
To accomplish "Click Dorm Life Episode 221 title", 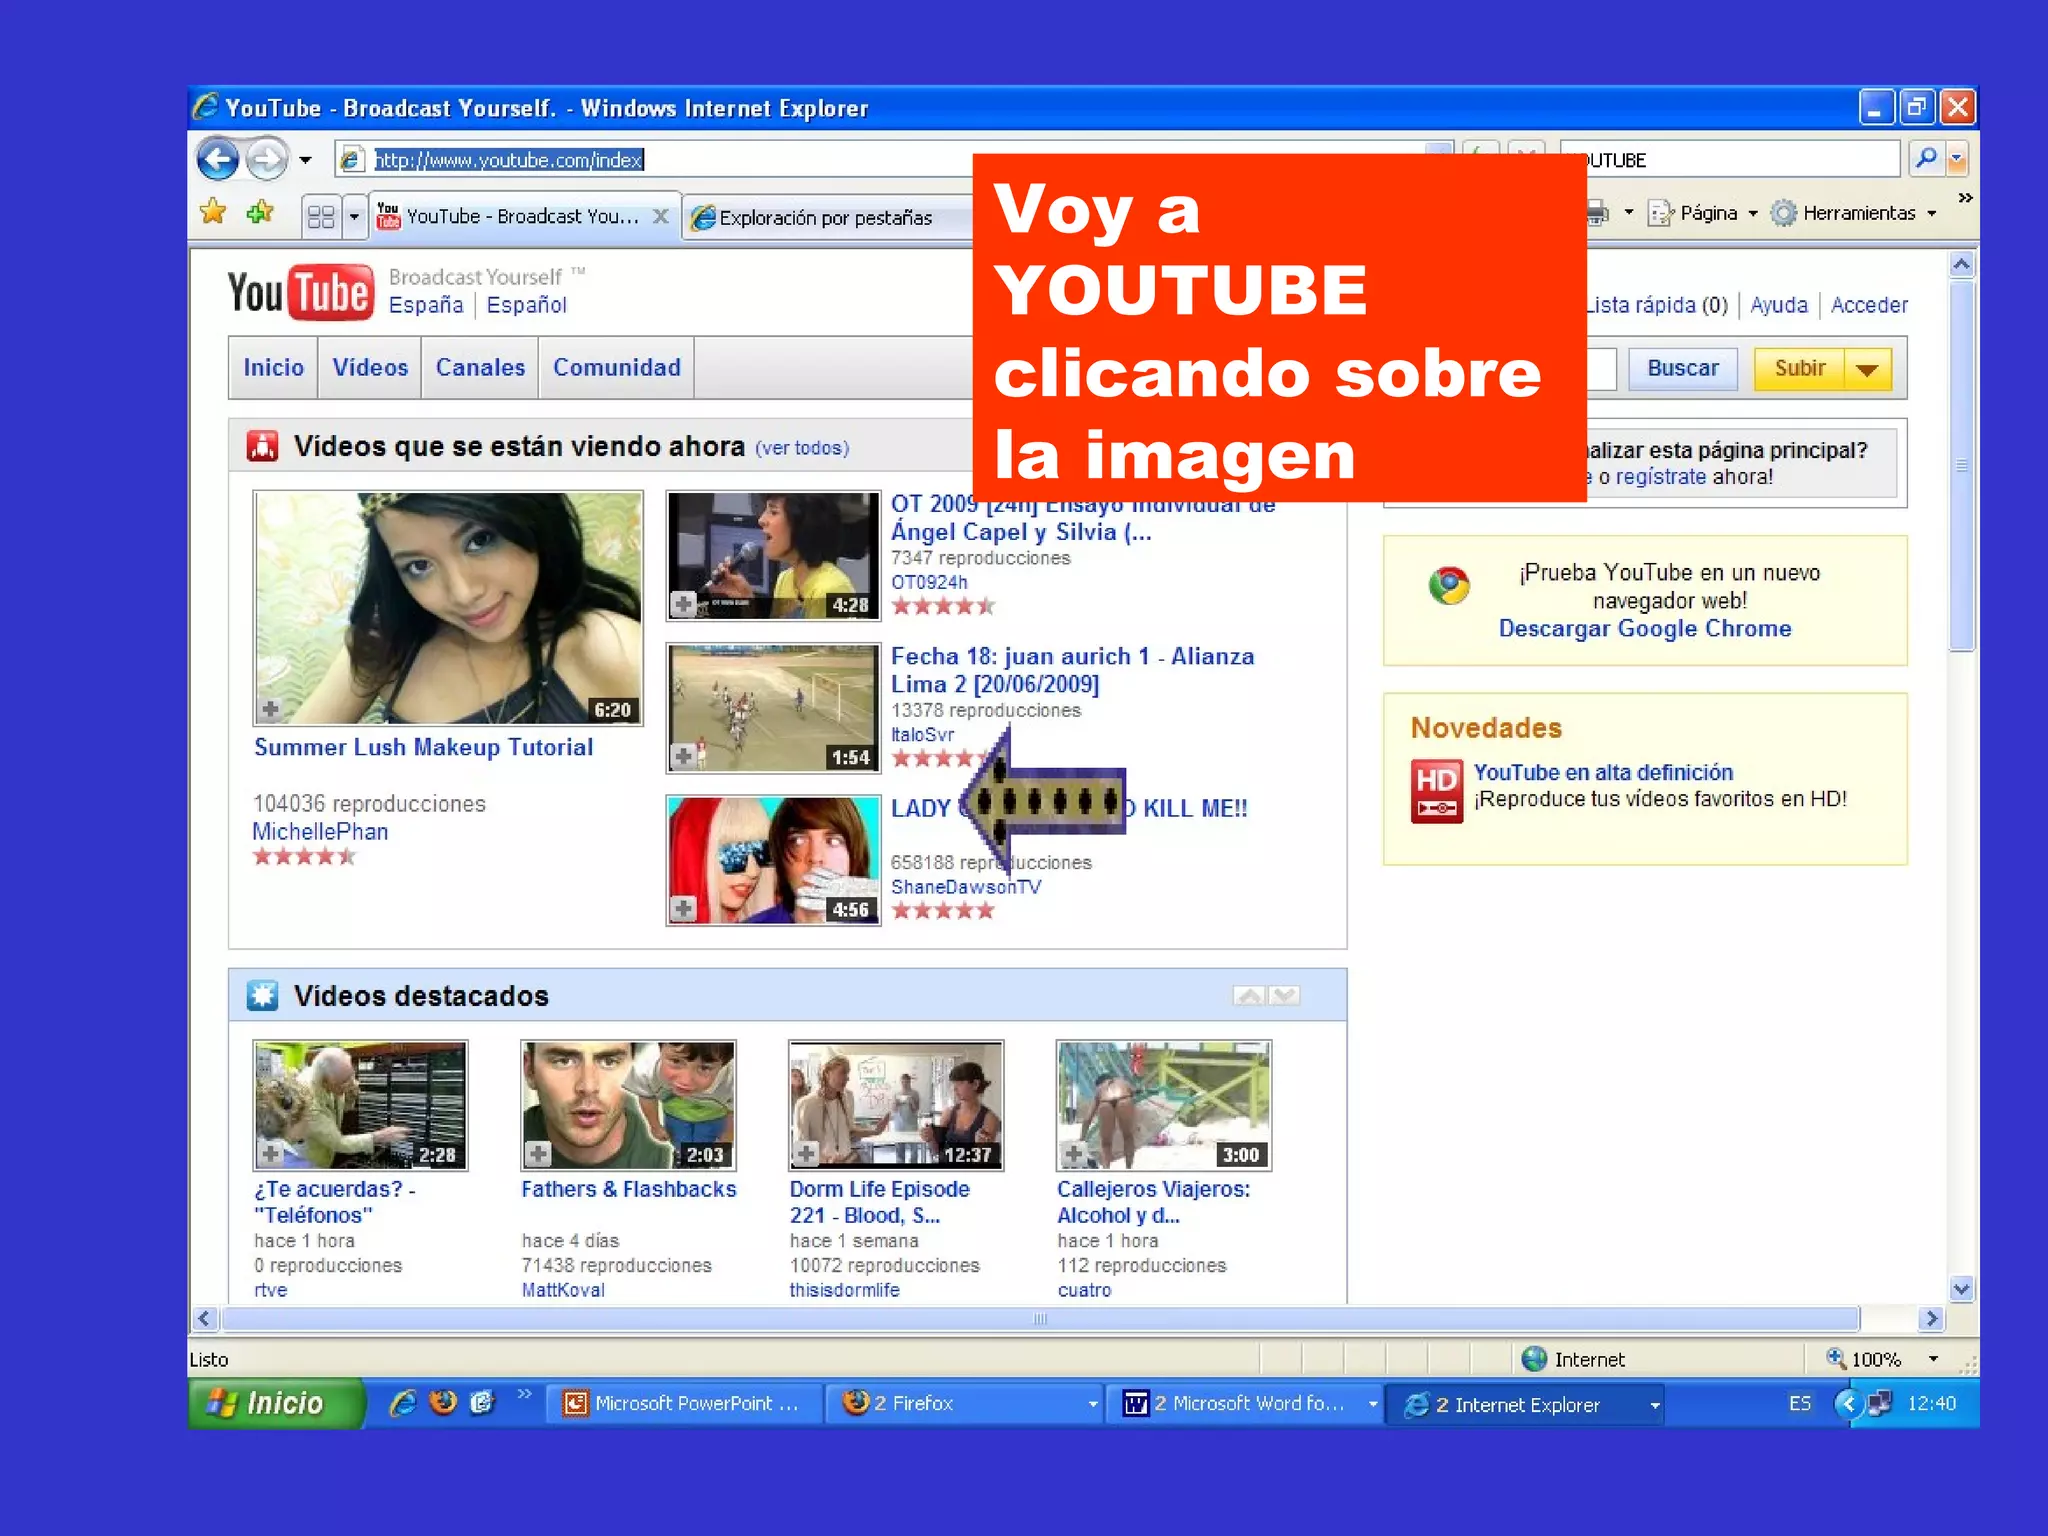I will 880,1202.
